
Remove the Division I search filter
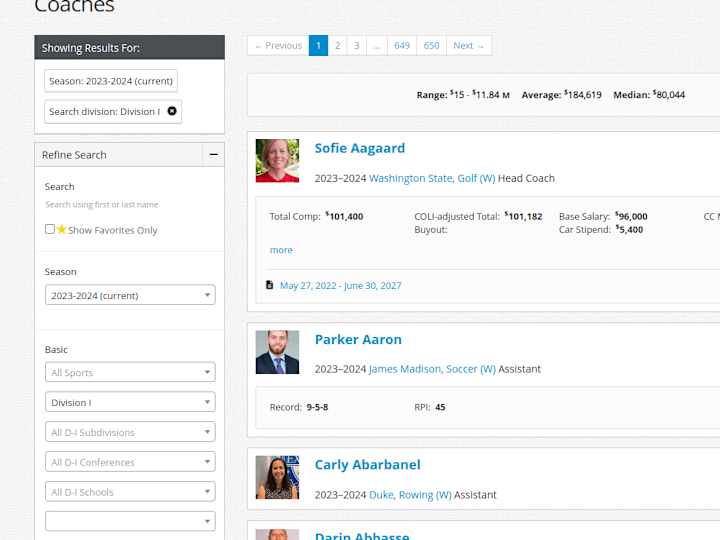point(172,111)
